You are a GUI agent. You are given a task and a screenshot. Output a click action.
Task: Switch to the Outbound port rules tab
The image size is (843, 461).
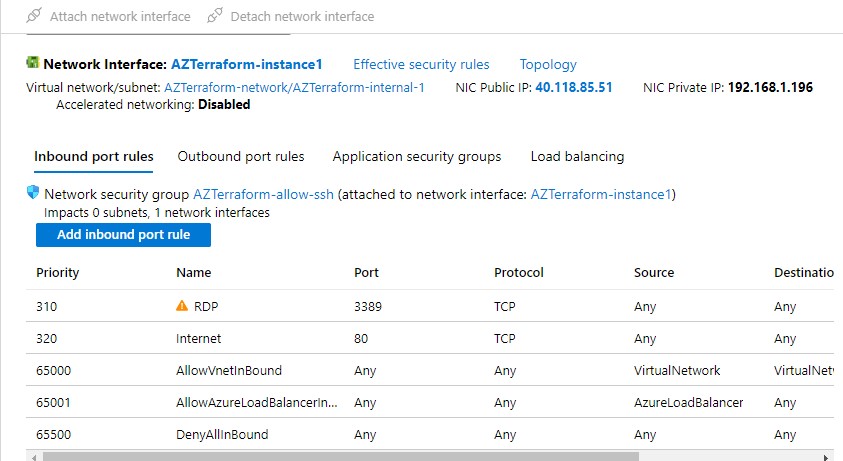pyautogui.click(x=241, y=157)
